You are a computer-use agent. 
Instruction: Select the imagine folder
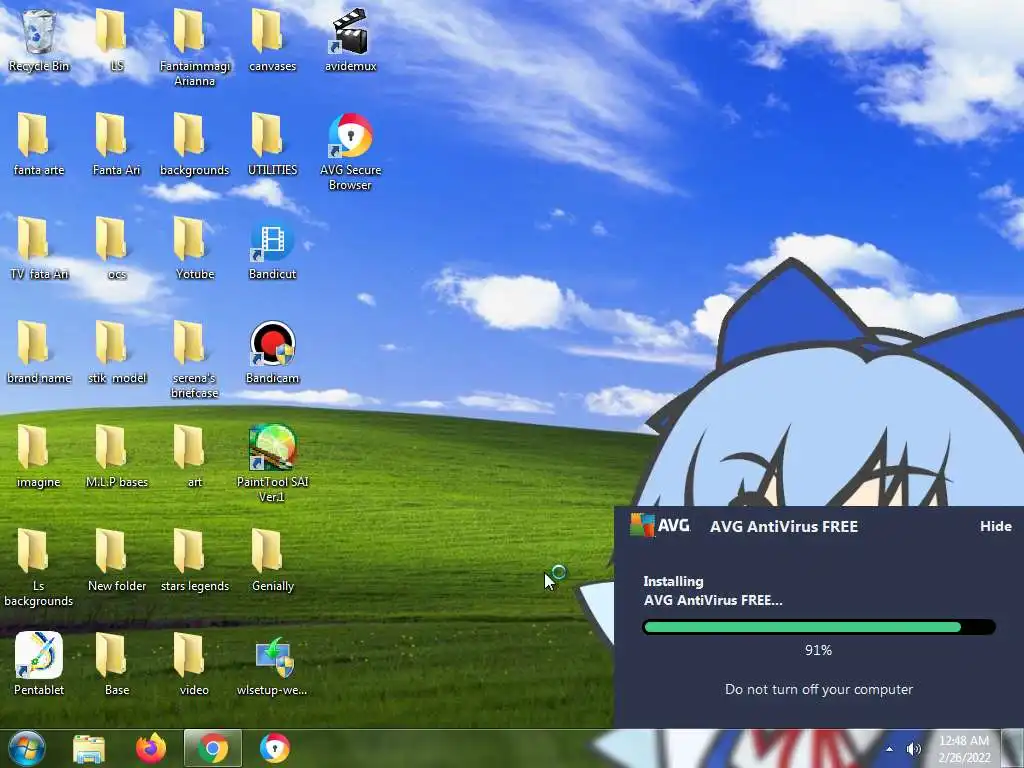[39, 456]
